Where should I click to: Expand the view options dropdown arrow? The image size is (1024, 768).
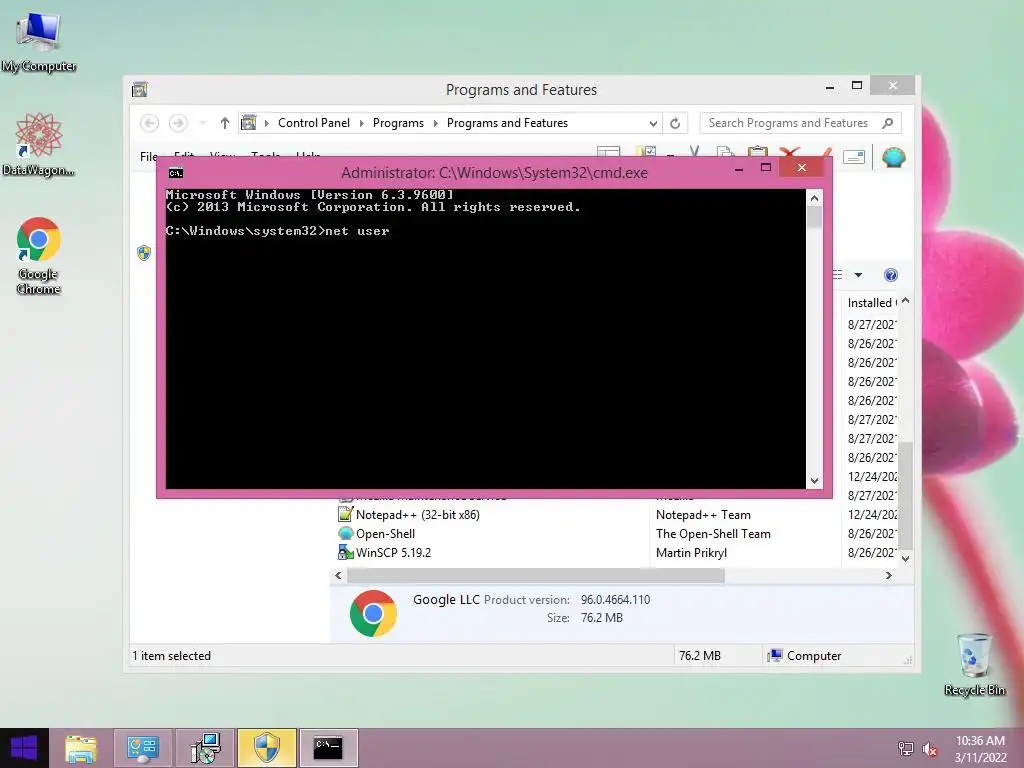[858, 275]
